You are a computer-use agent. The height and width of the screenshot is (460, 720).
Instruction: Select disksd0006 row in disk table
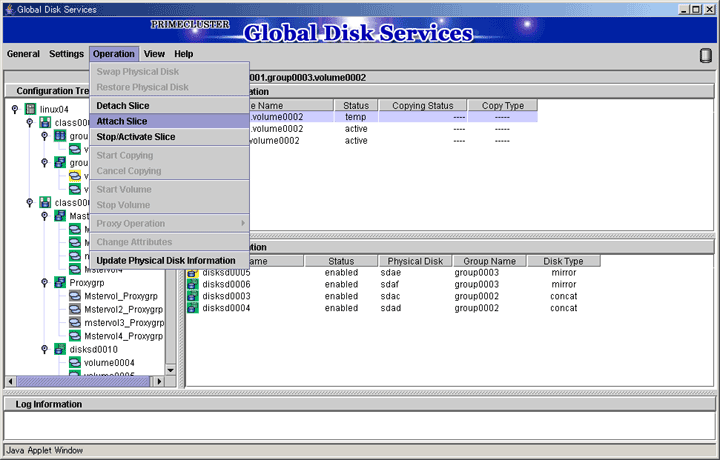393,284
